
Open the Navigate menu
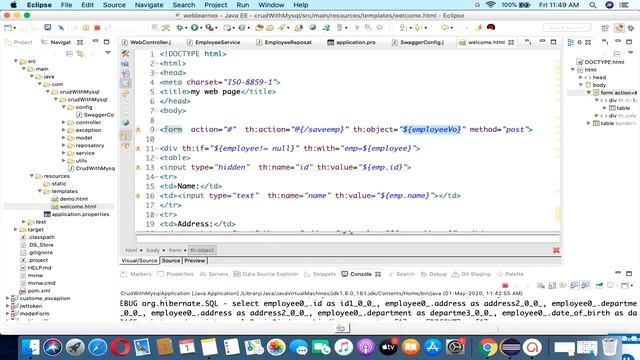[149, 5]
